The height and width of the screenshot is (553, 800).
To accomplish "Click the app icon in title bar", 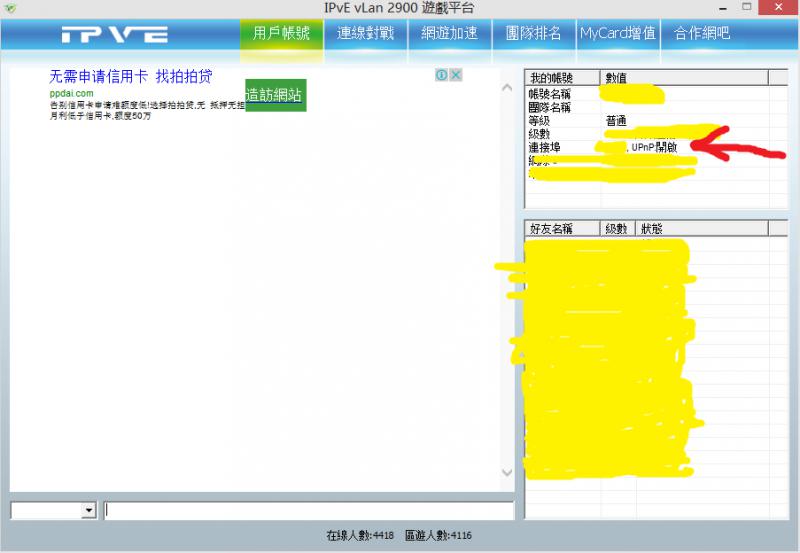I will 10,8.
